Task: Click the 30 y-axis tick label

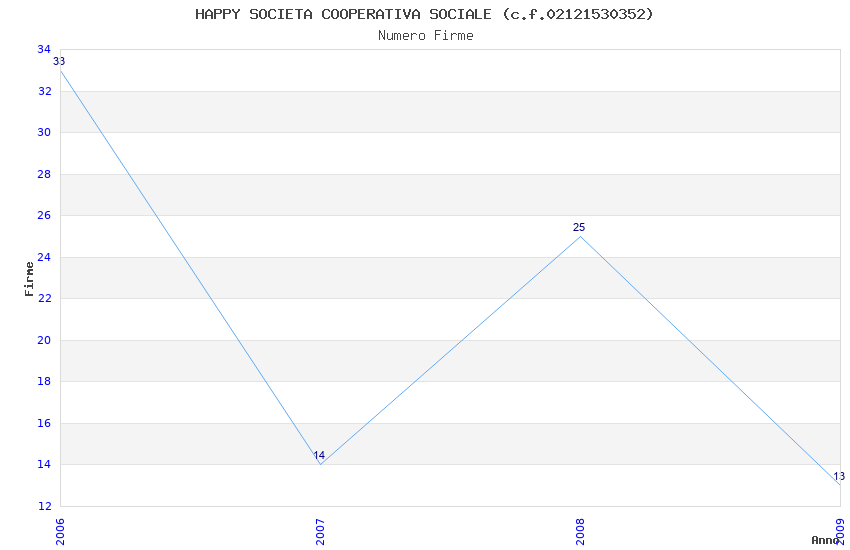Action: [44, 133]
